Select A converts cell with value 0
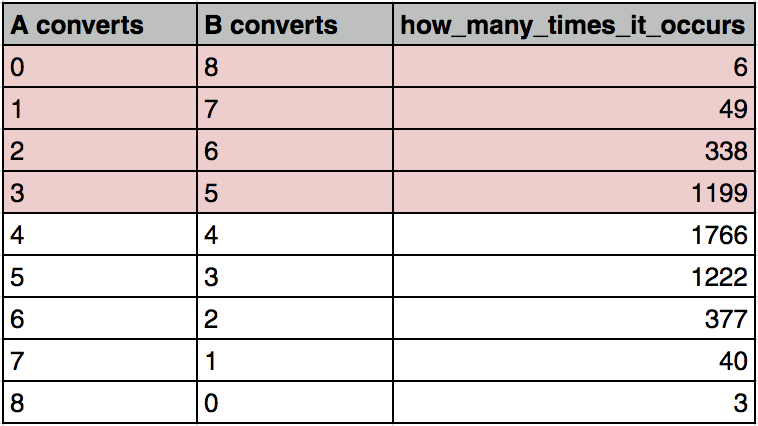 [100, 66]
